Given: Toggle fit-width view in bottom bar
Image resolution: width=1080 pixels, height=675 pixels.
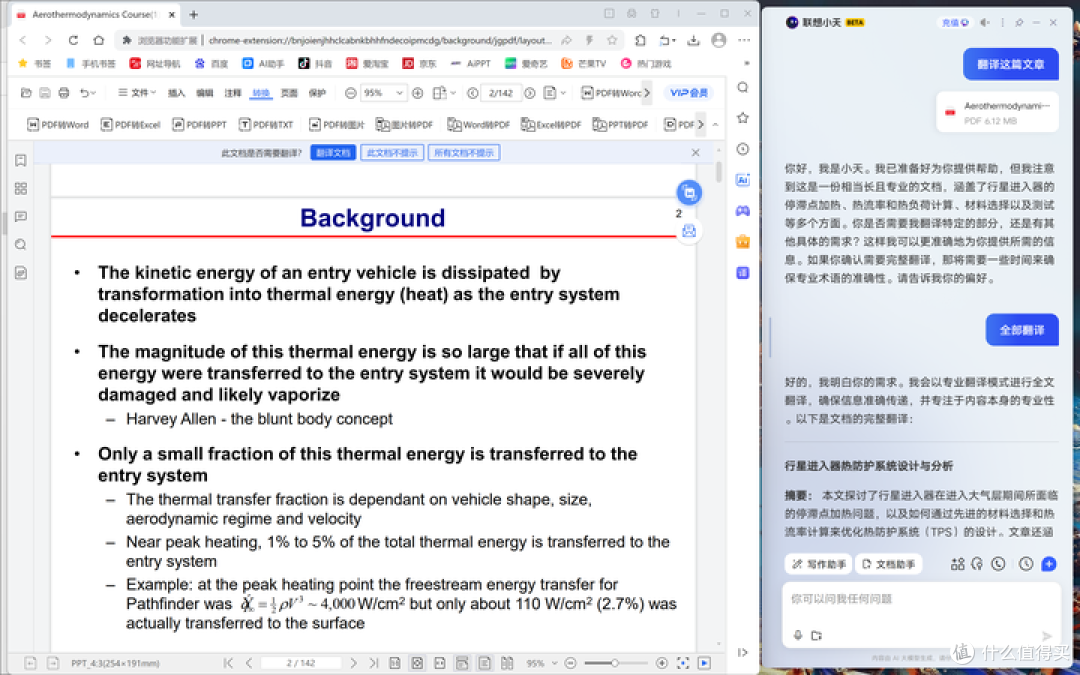Looking at the screenshot, I should click(439, 663).
